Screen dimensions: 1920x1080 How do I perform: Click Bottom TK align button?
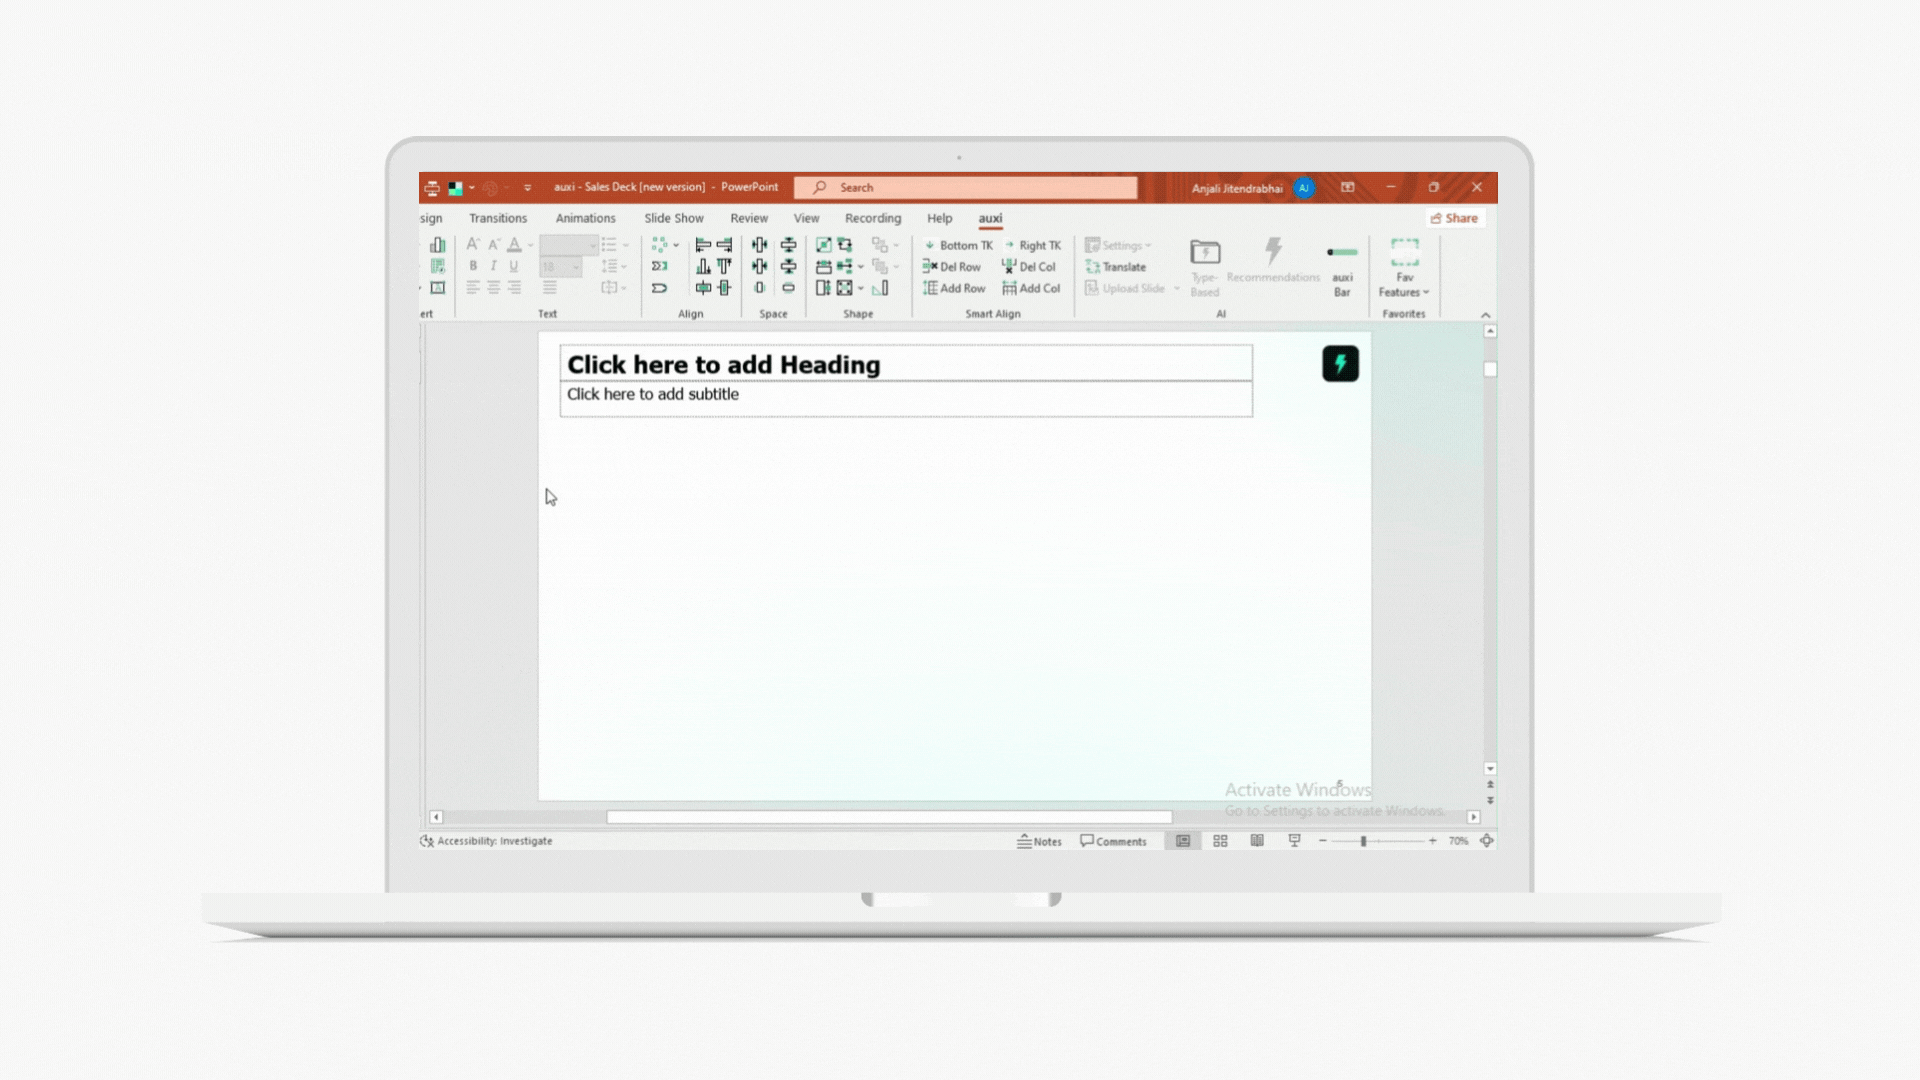pos(957,245)
